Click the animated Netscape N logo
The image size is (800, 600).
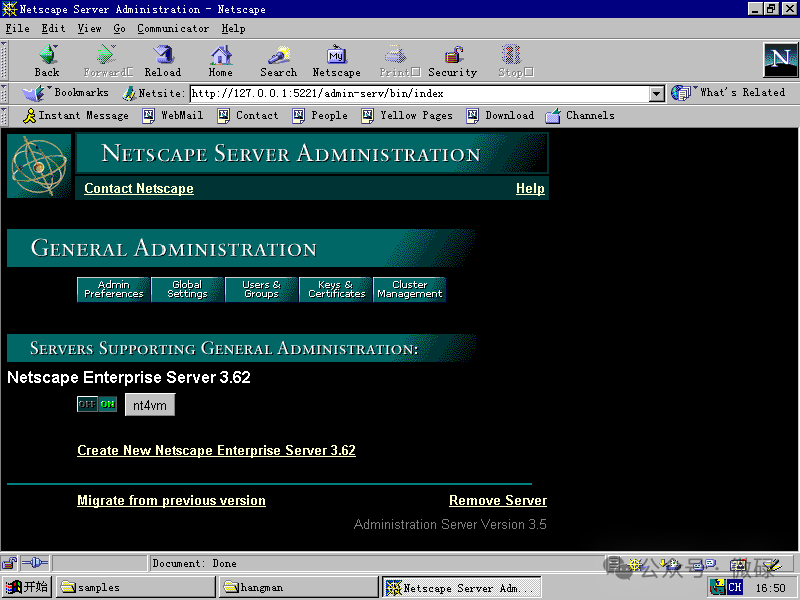780,60
